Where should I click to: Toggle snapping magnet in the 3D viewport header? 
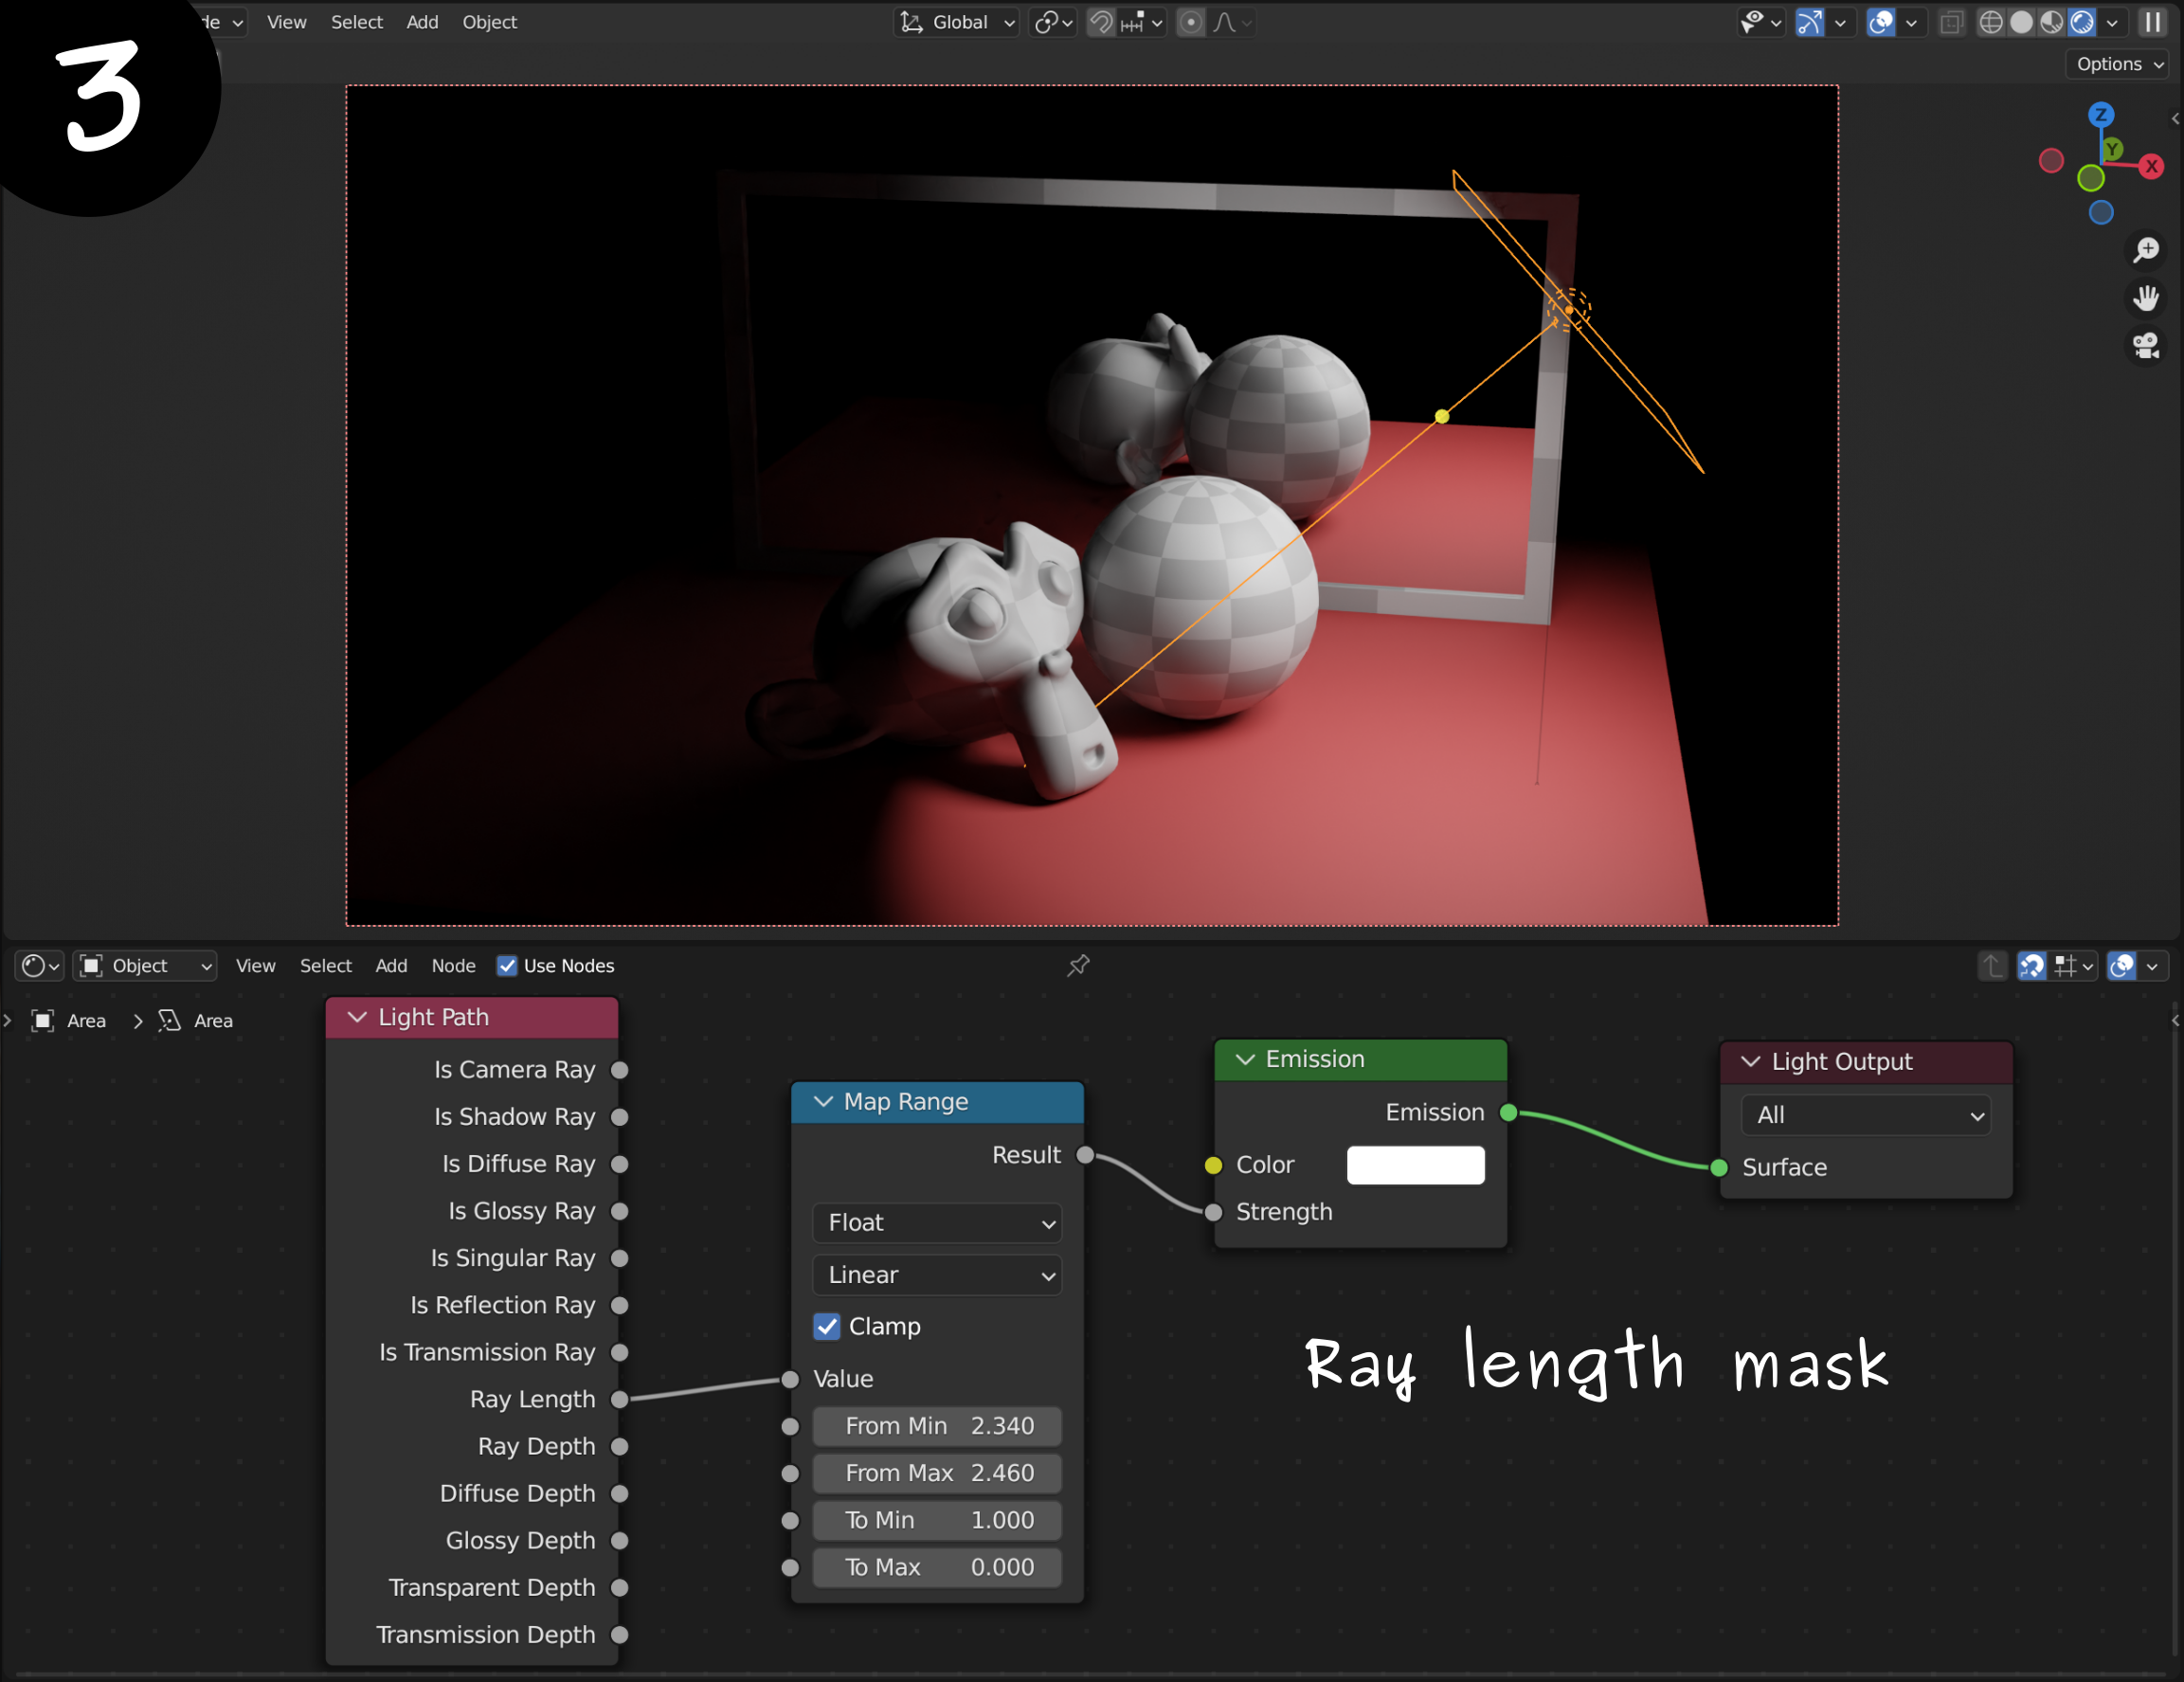point(1101,22)
